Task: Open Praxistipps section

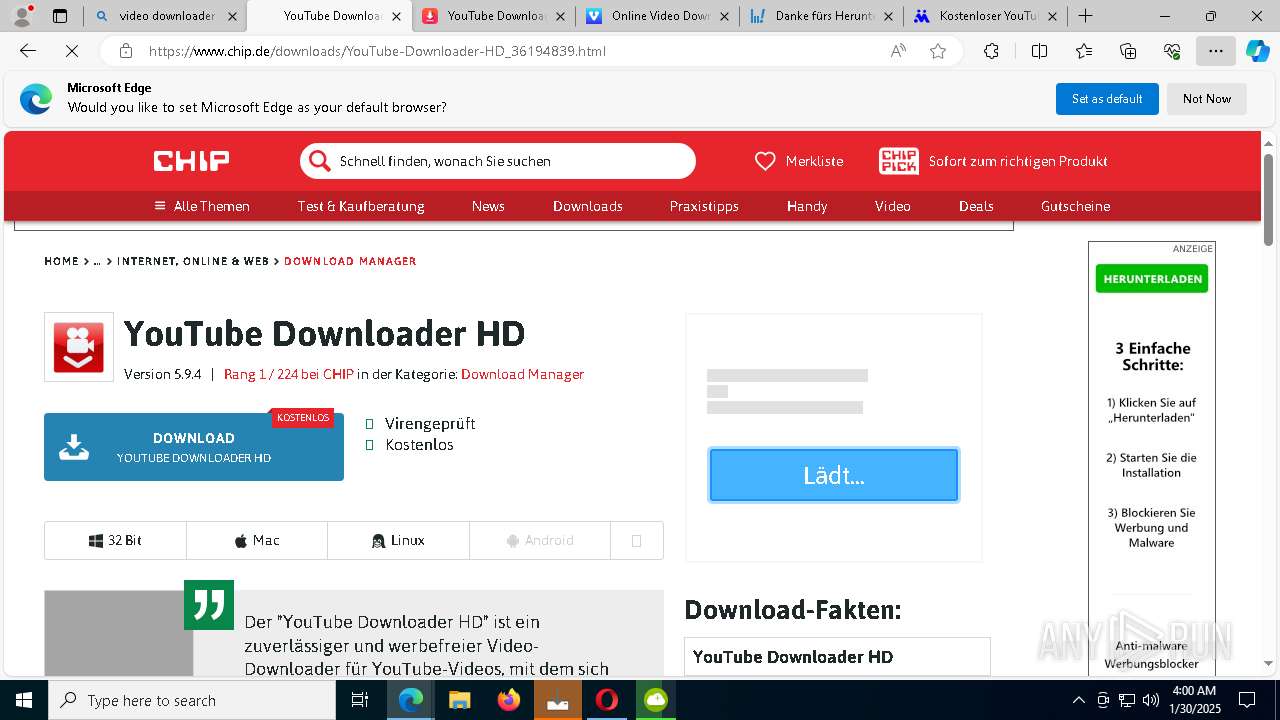Action: point(704,206)
